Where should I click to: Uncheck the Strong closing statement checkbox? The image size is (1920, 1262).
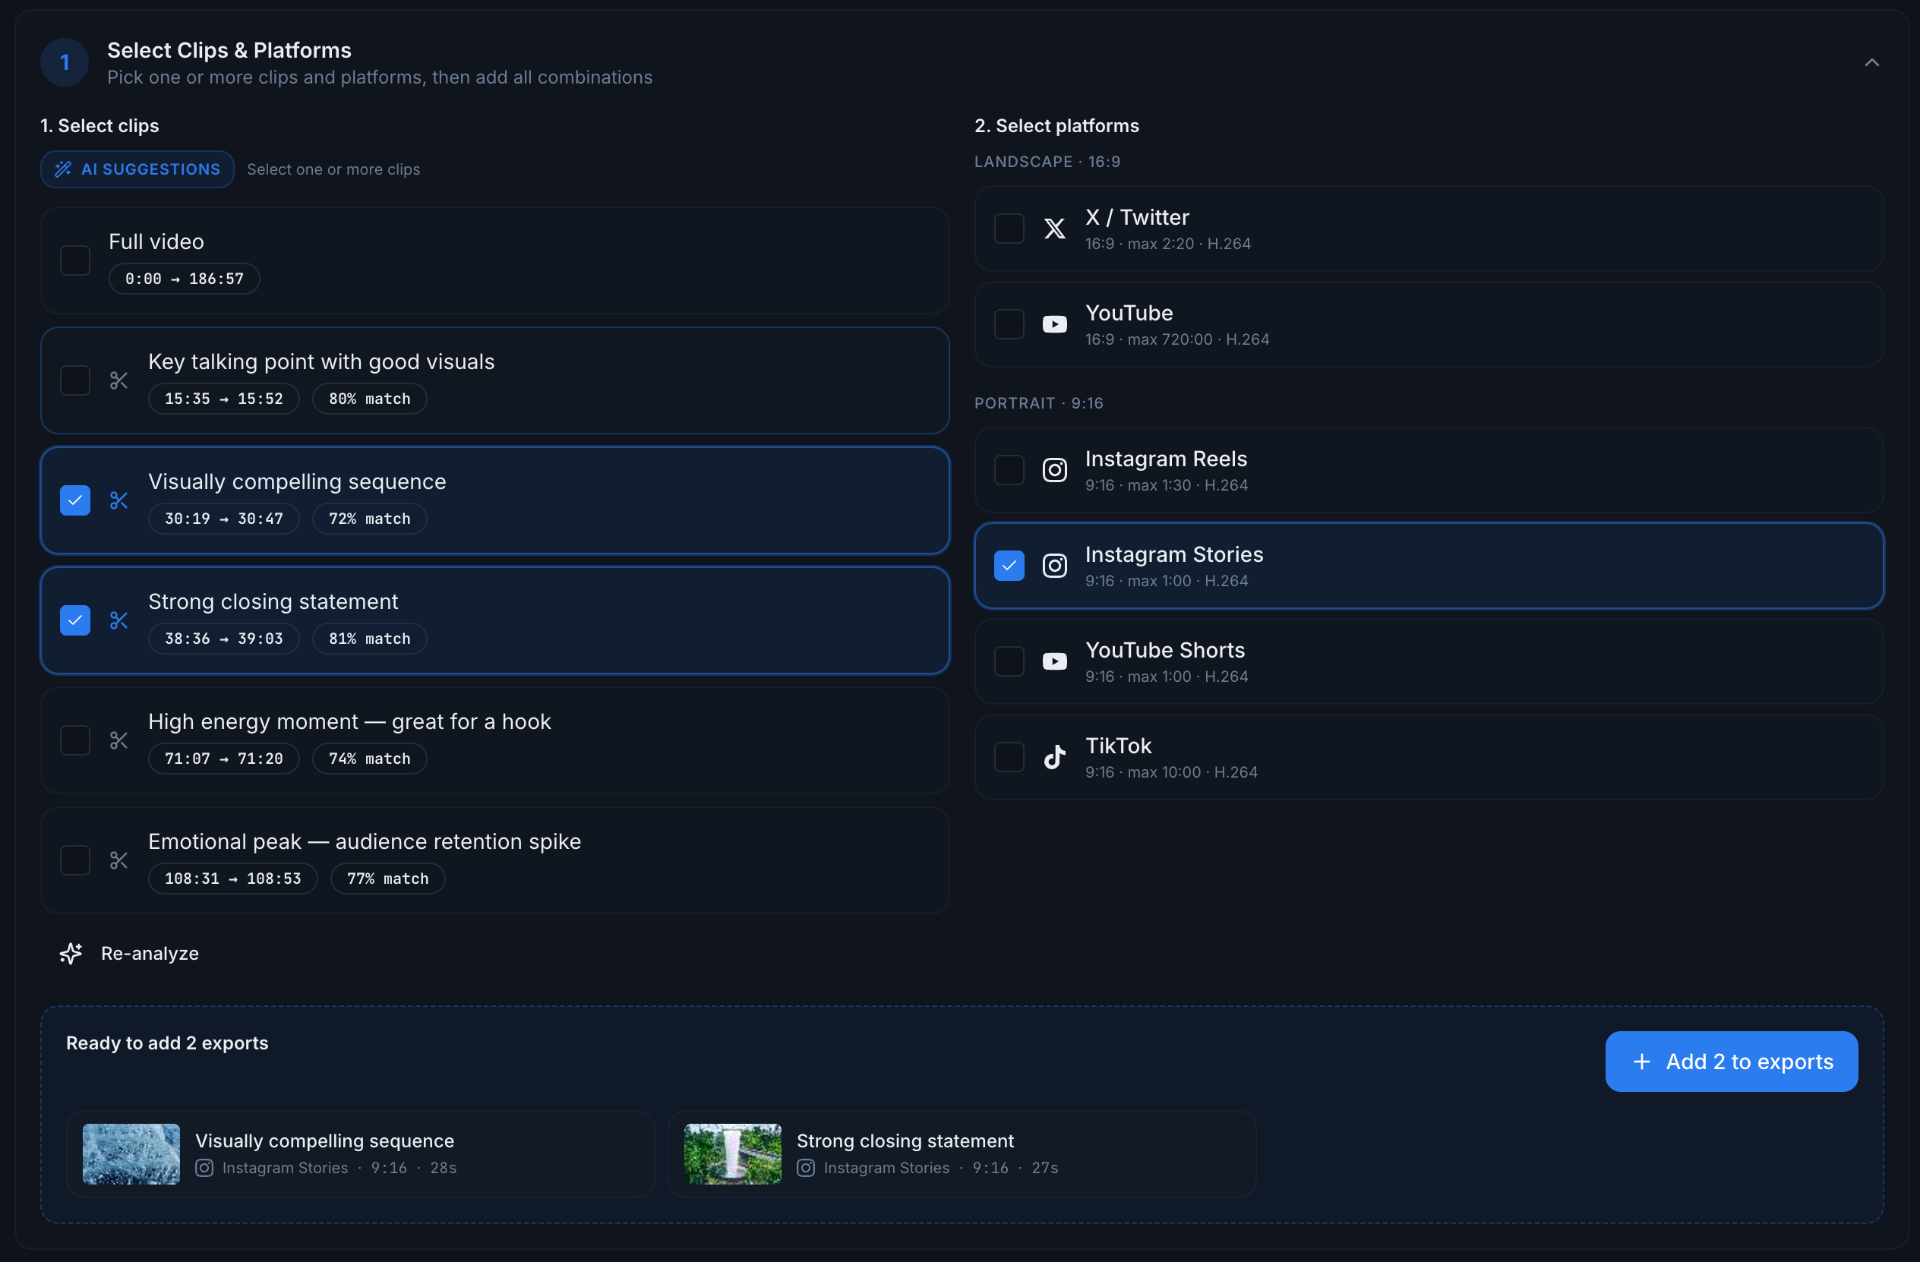[75, 621]
